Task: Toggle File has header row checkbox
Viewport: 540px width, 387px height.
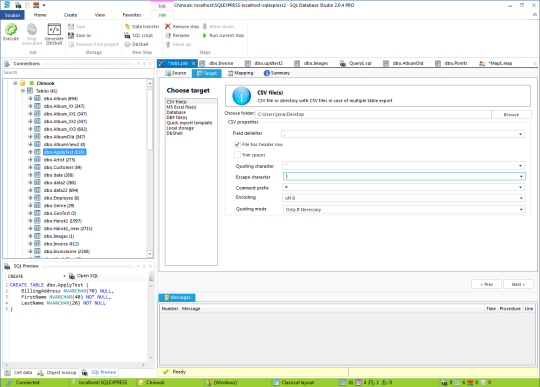Action: (x=237, y=144)
